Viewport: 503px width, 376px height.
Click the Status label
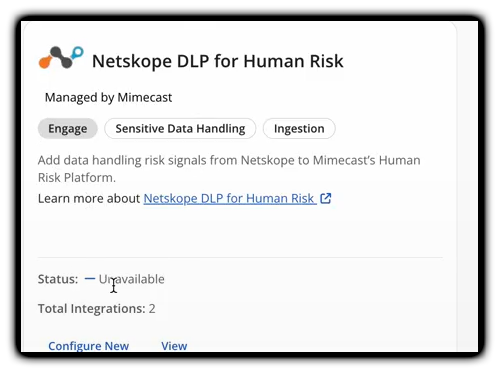click(58, 279)
